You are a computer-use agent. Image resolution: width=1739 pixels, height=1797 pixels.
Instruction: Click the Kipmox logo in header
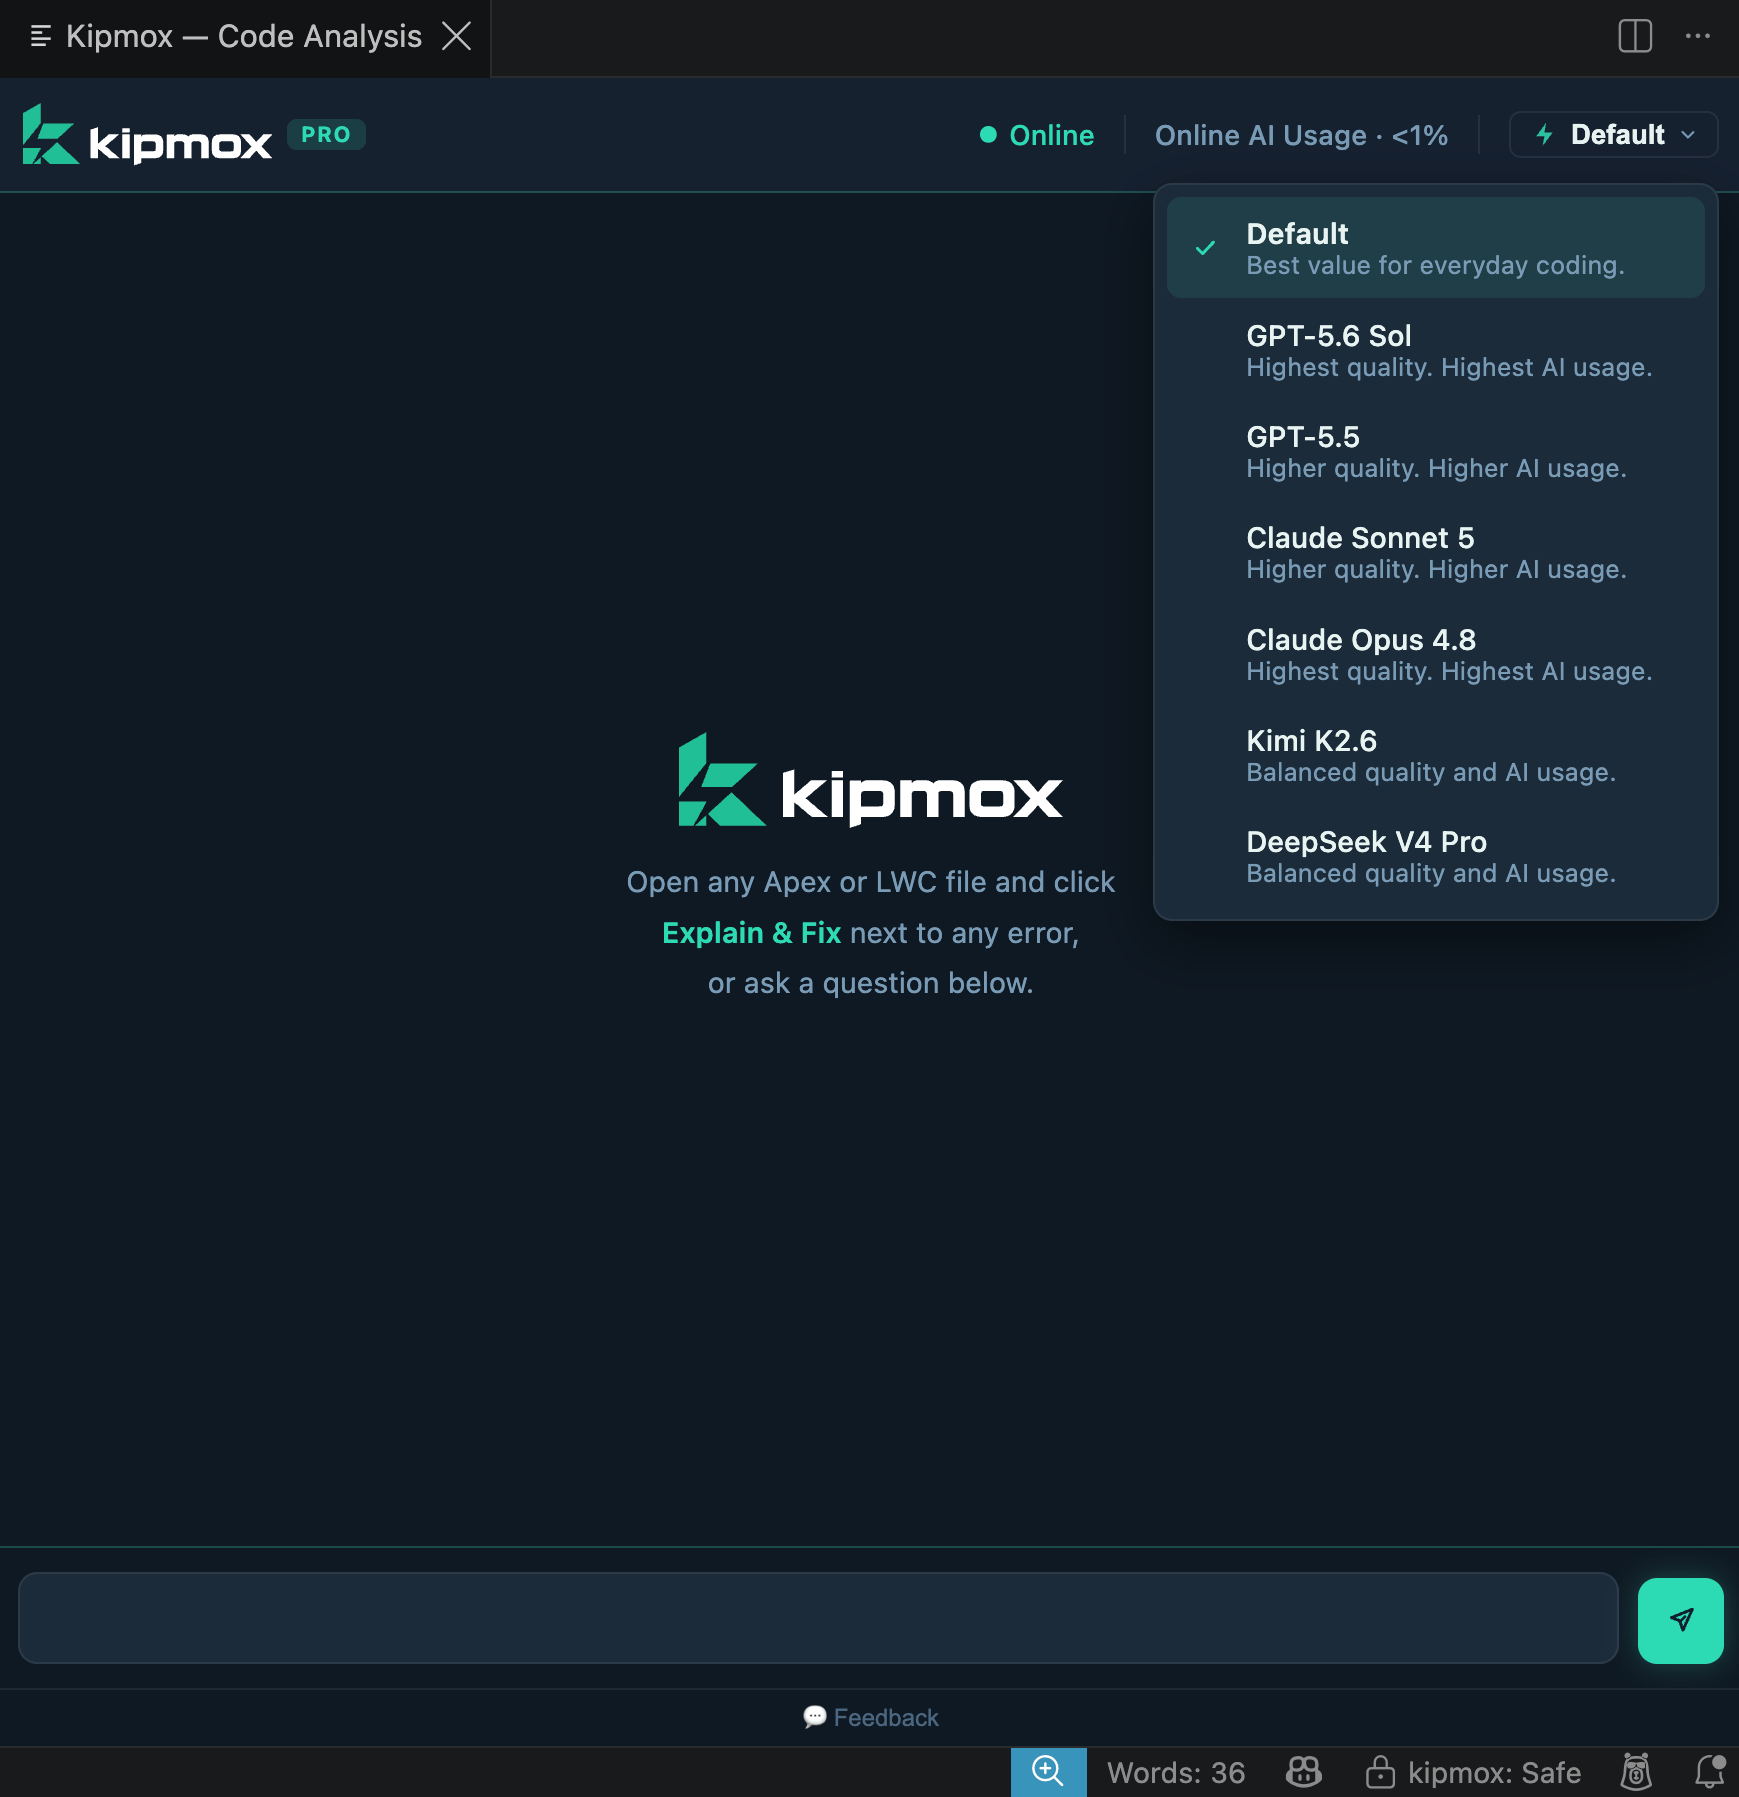point(147,135)
